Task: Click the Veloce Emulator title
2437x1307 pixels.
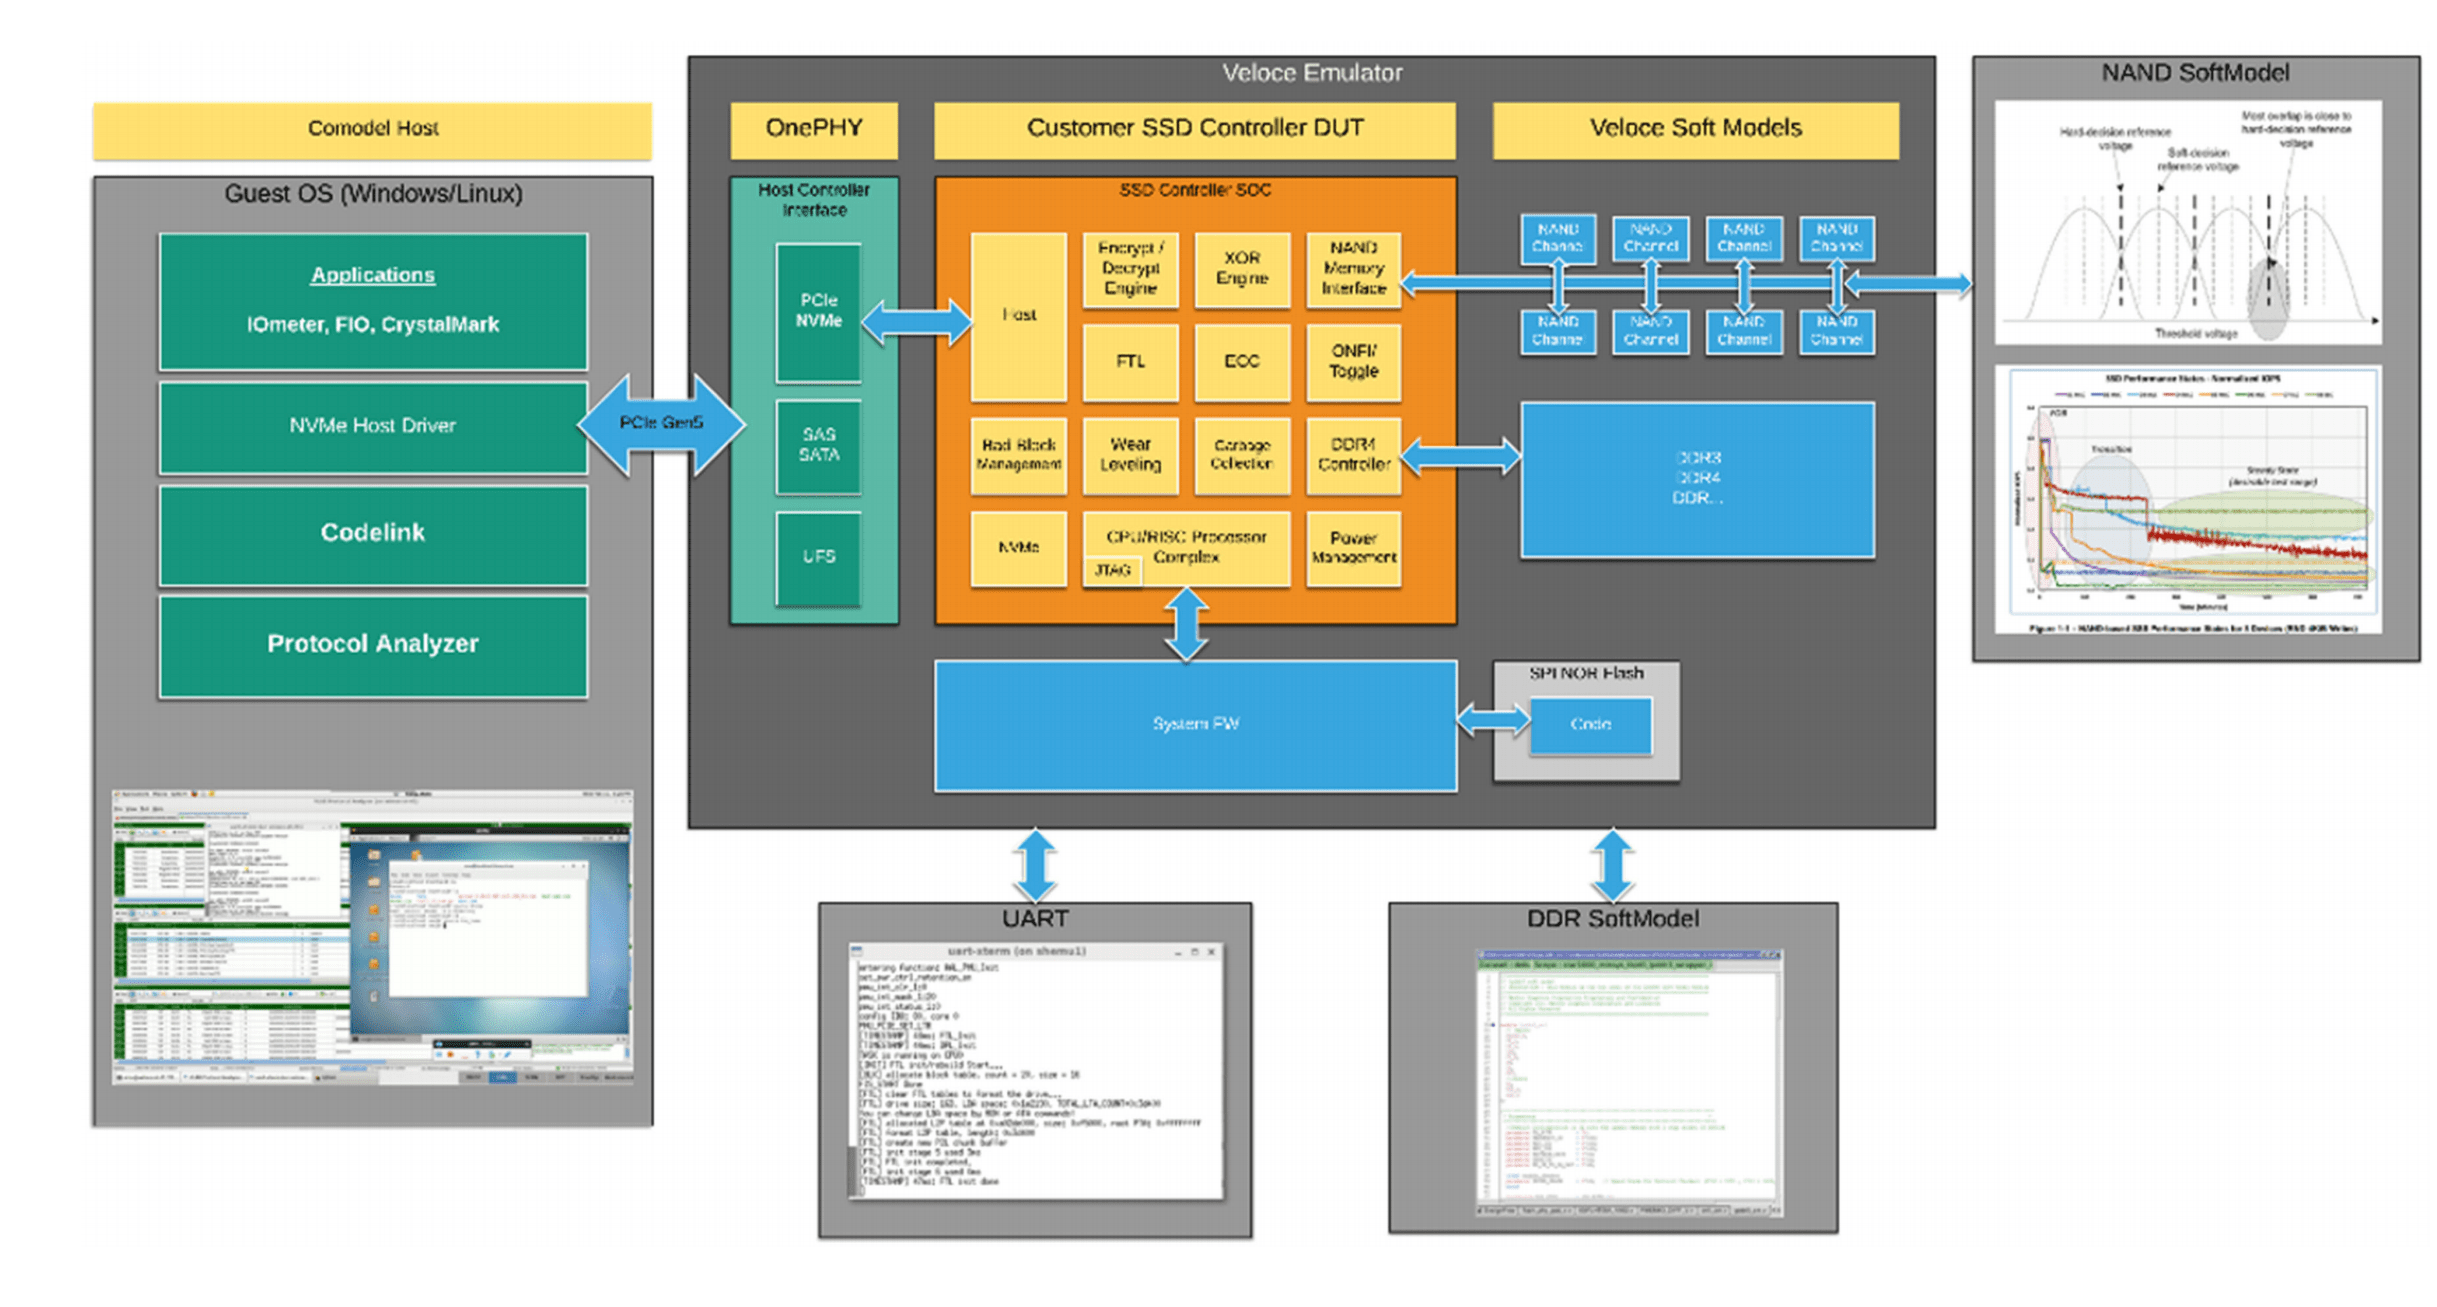Action: tap(1311, 73)
